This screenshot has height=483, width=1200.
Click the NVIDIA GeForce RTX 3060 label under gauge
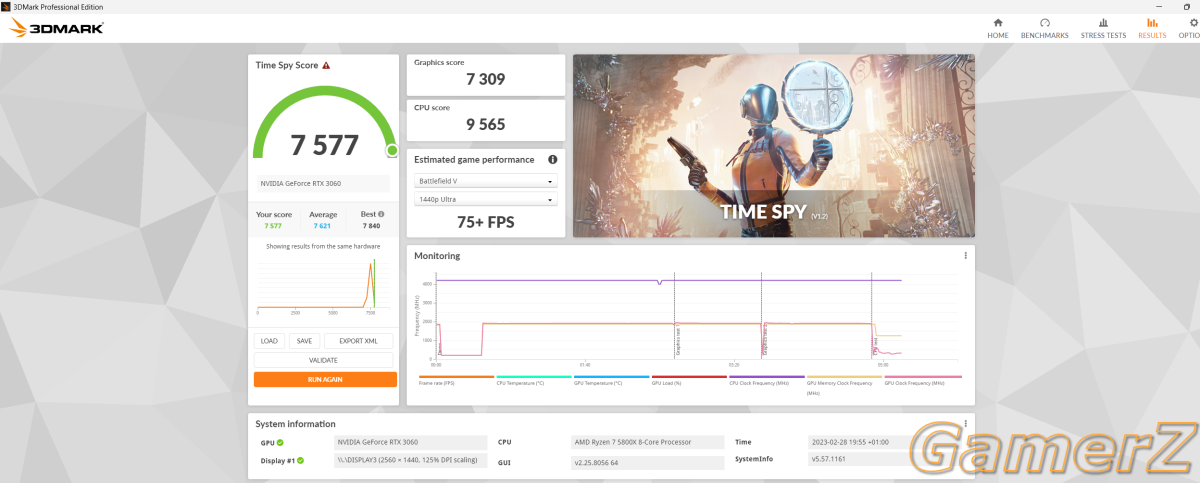(323, 184)
